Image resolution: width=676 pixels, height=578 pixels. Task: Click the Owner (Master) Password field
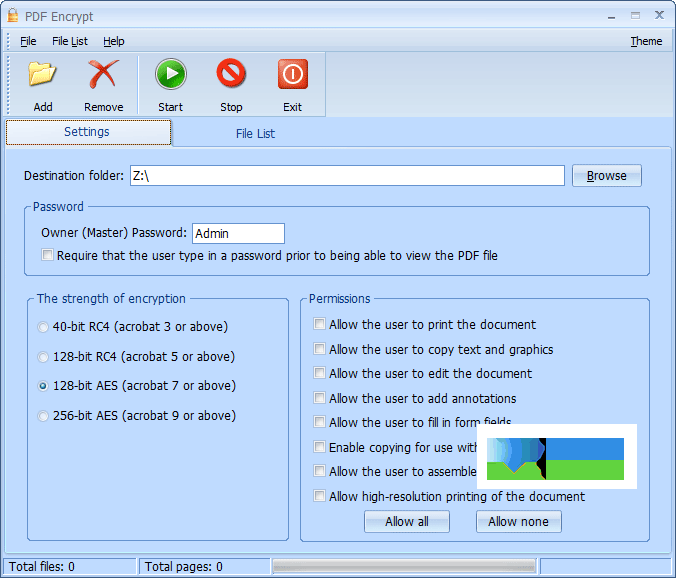point(238,233)
